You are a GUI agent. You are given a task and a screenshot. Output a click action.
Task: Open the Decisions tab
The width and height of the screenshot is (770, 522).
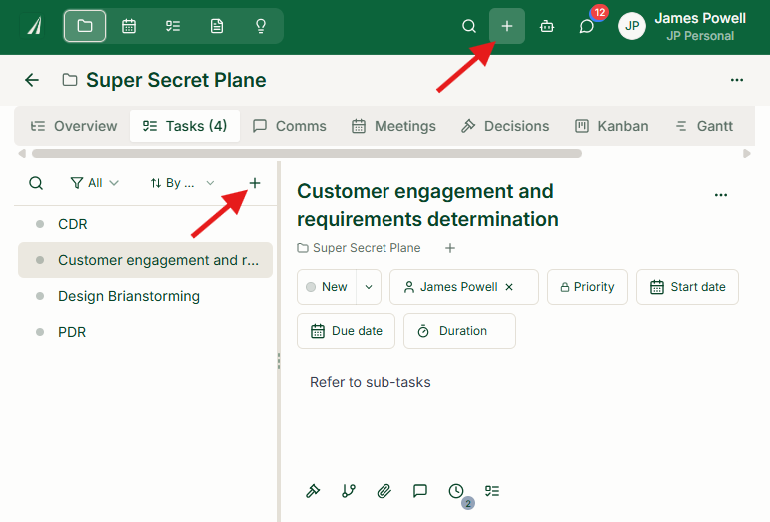tap(505, 126)
